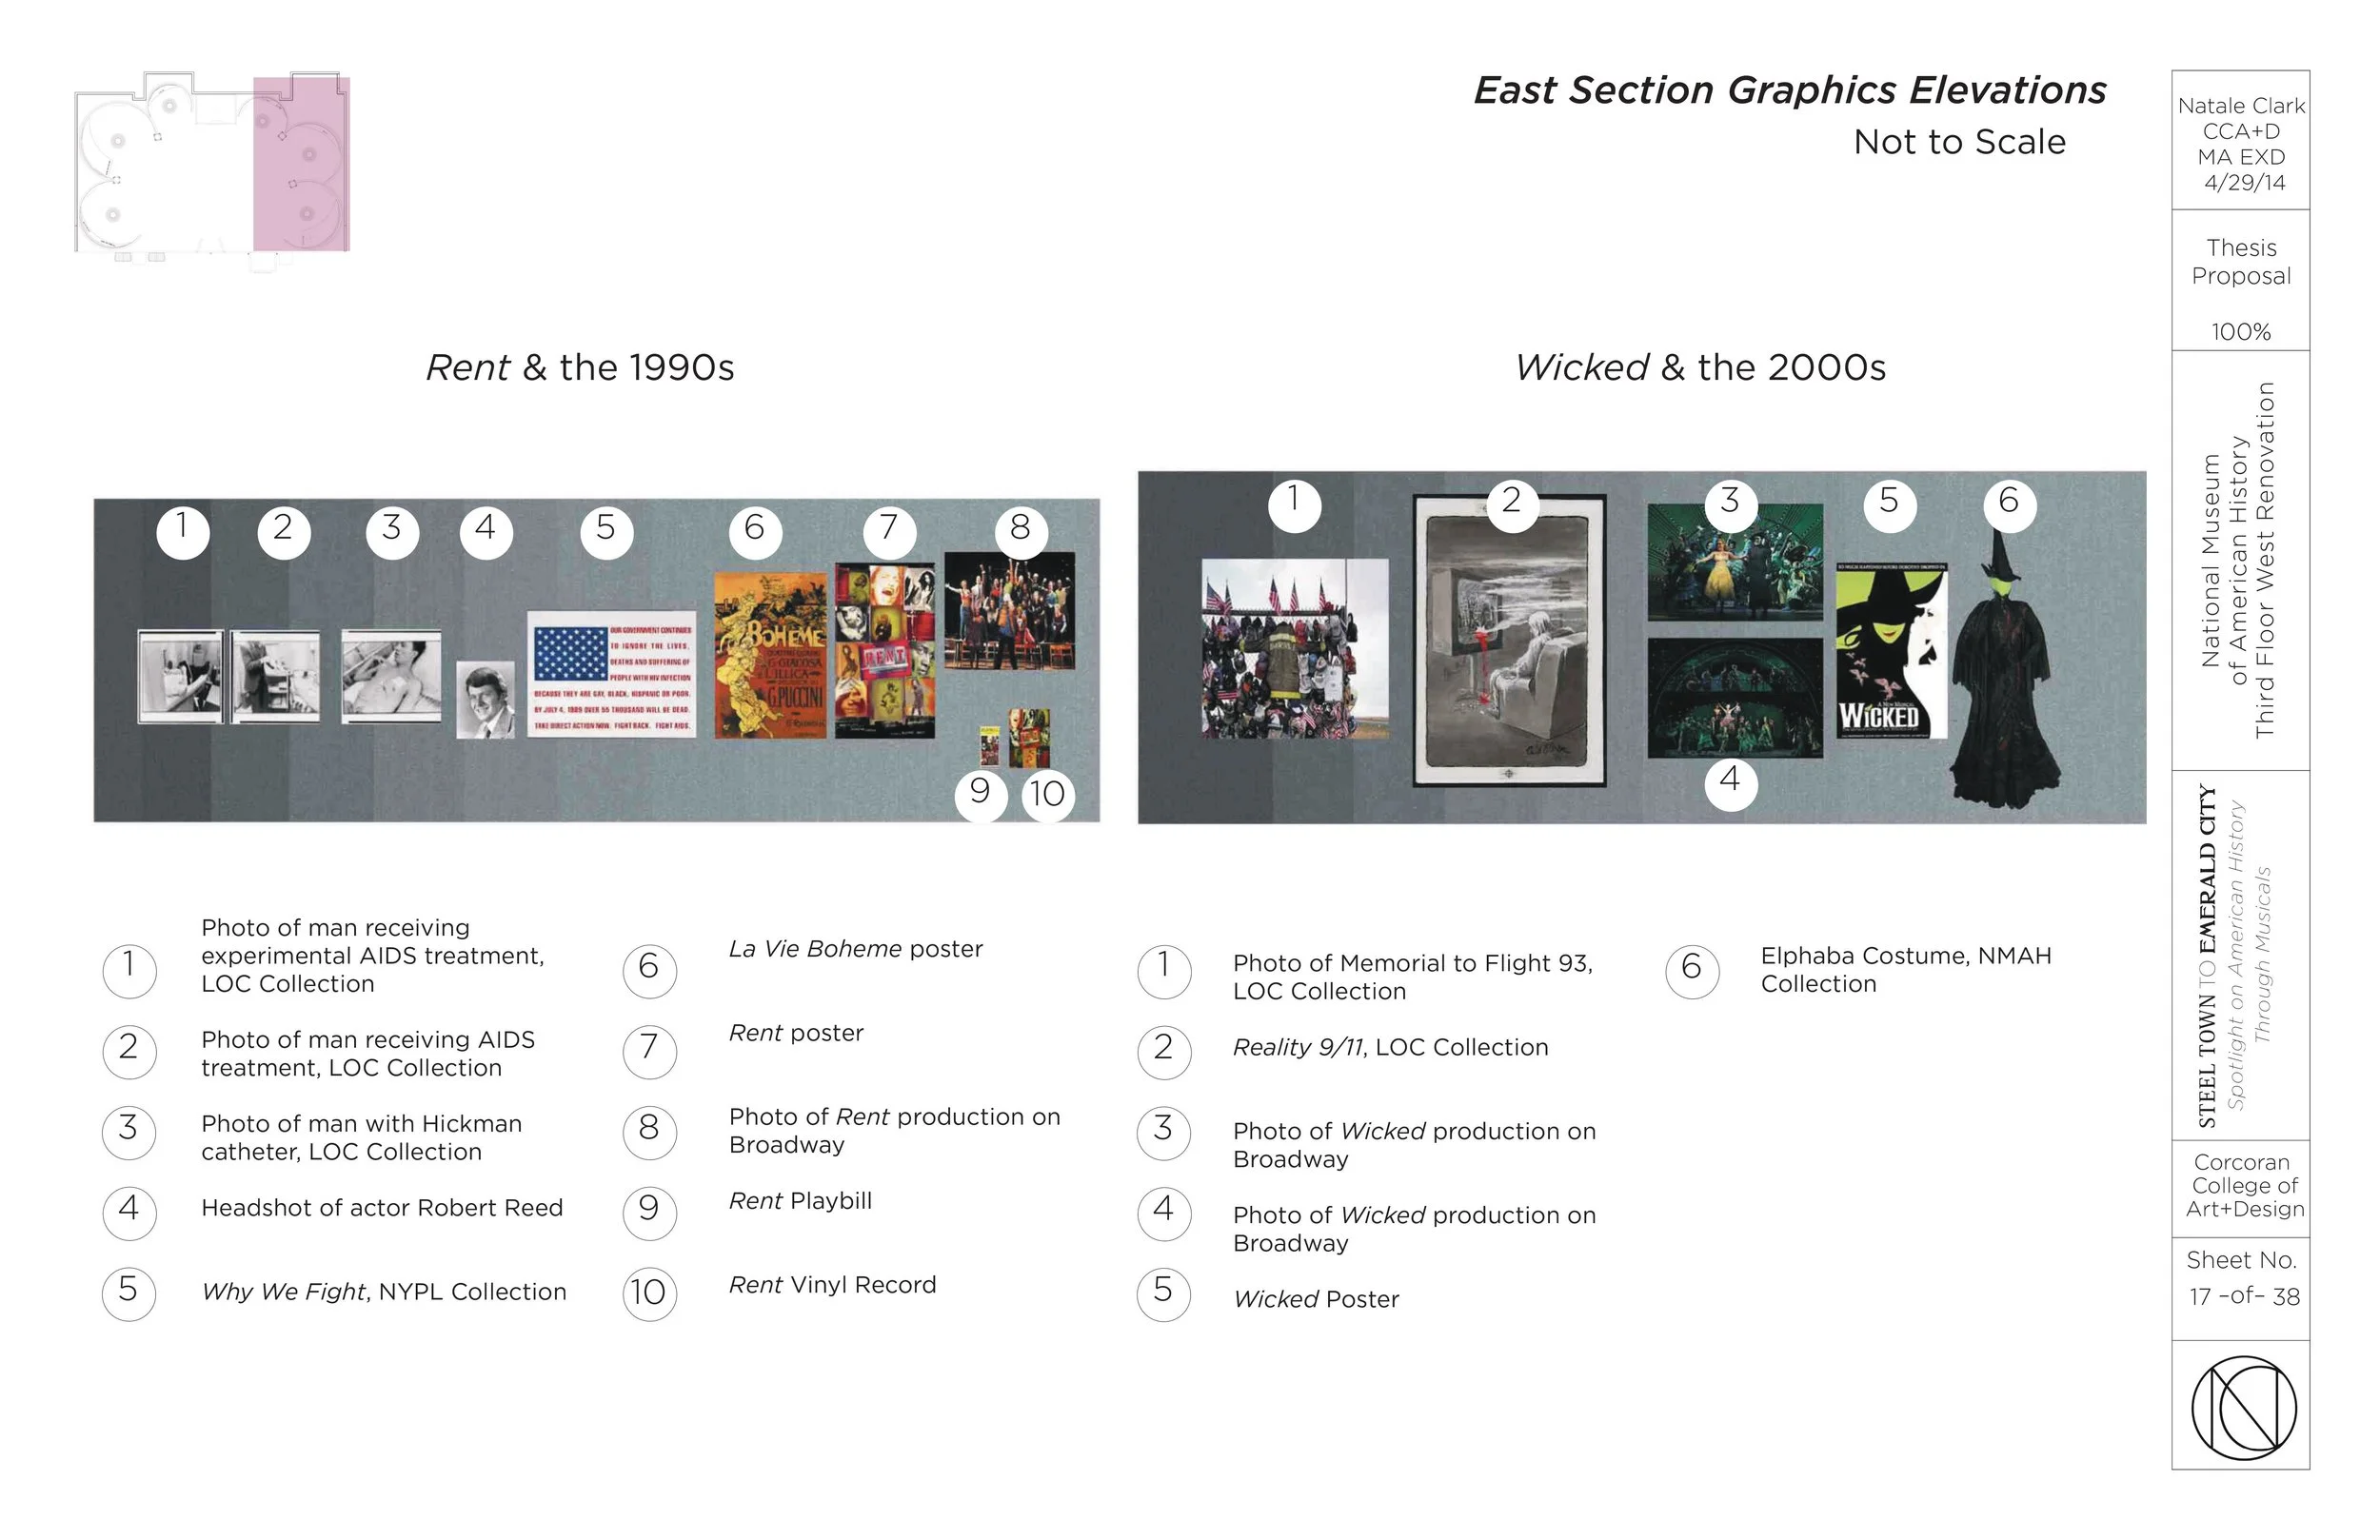Click the 'East Section Graphics Elevations' title
This screenshot has height=1540, width=2380.
pos(1790,90)
